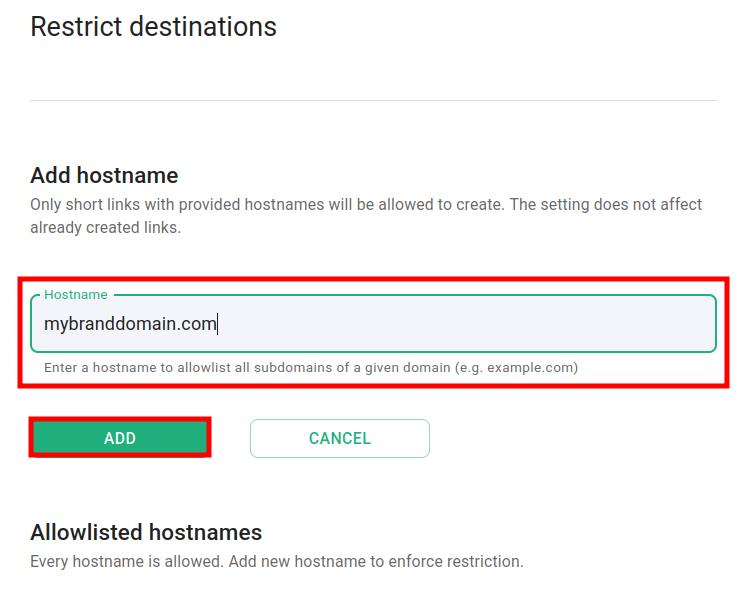Click the example.com text in the hint
745x597 pixels.
(x=534, y=368)
